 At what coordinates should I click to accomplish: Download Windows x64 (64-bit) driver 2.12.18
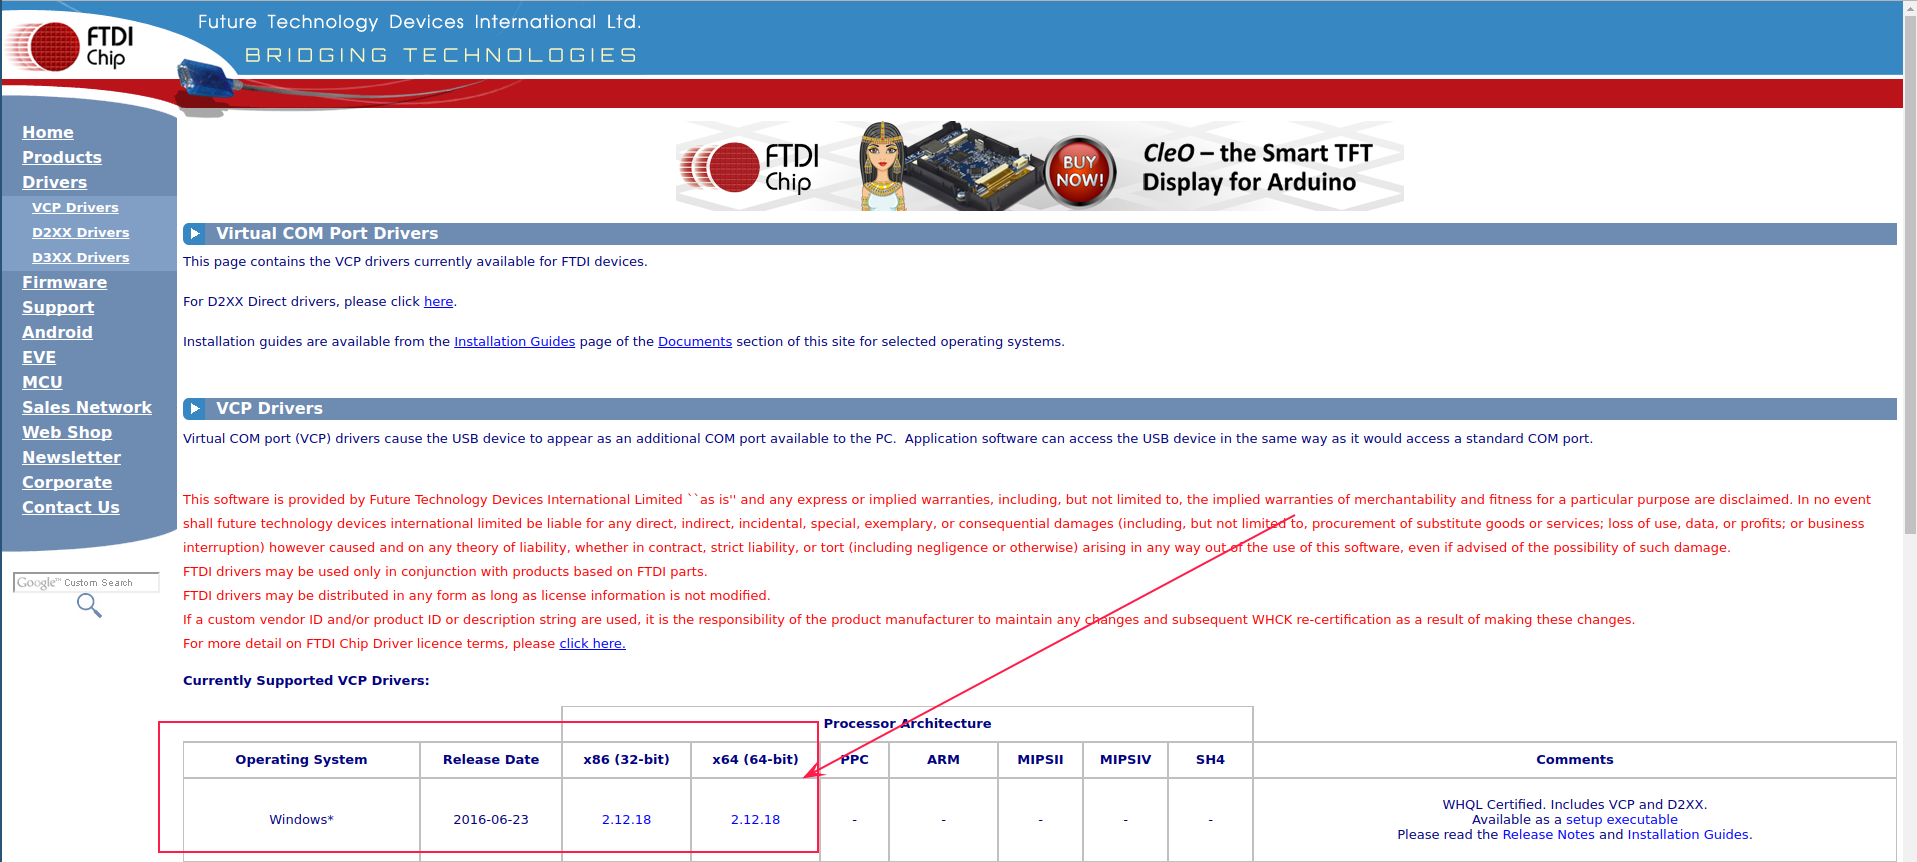(755, 819)
